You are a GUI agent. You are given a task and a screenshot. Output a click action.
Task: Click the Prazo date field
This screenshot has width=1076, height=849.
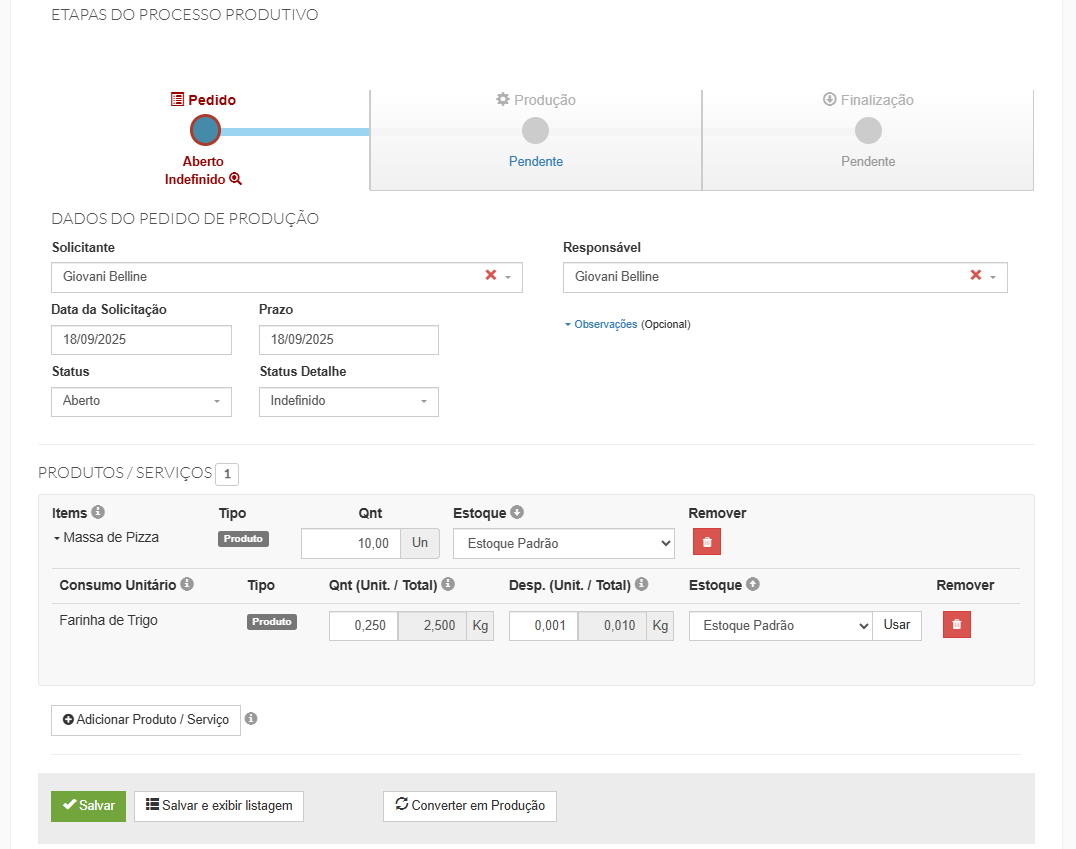click(348, 340)
